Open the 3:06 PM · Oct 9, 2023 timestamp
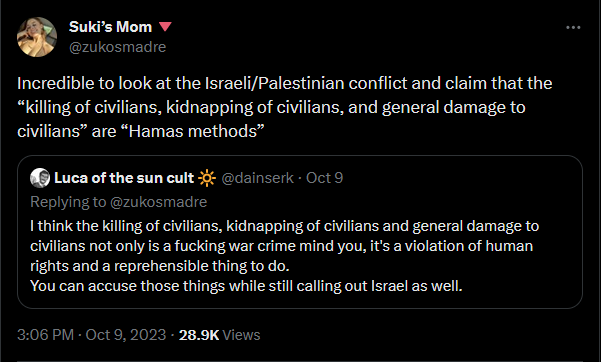Screen dimensions: 601x362 92,335
